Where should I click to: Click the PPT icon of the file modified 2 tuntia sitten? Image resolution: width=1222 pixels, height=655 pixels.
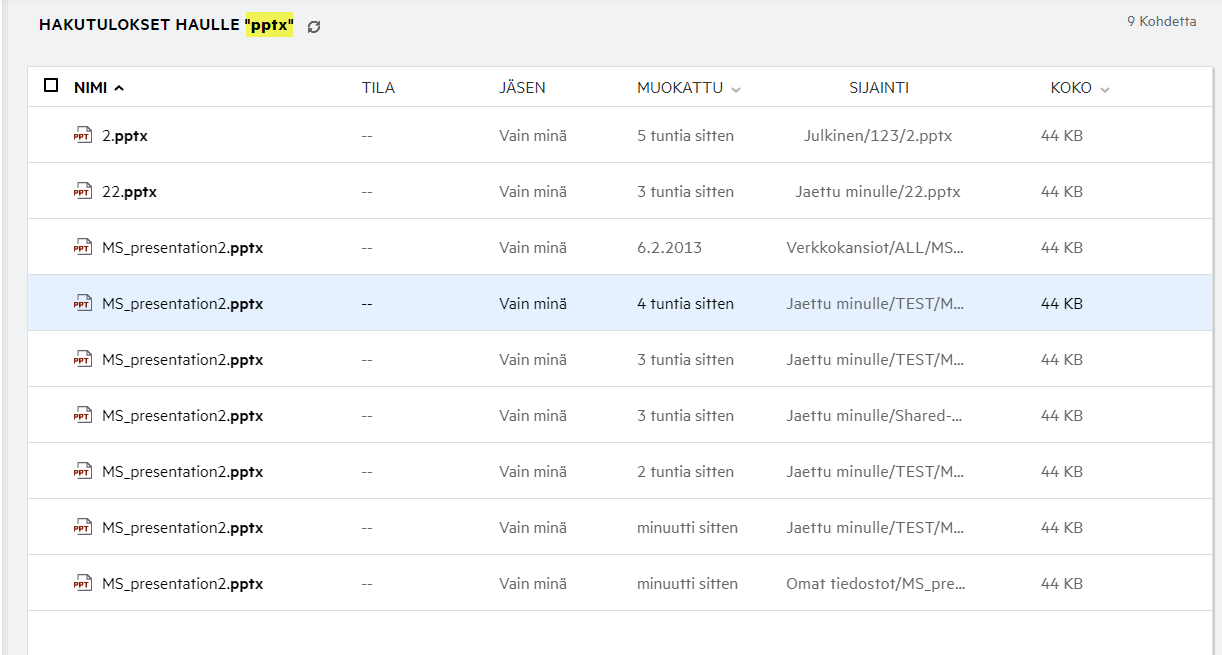tap(83, 472)
